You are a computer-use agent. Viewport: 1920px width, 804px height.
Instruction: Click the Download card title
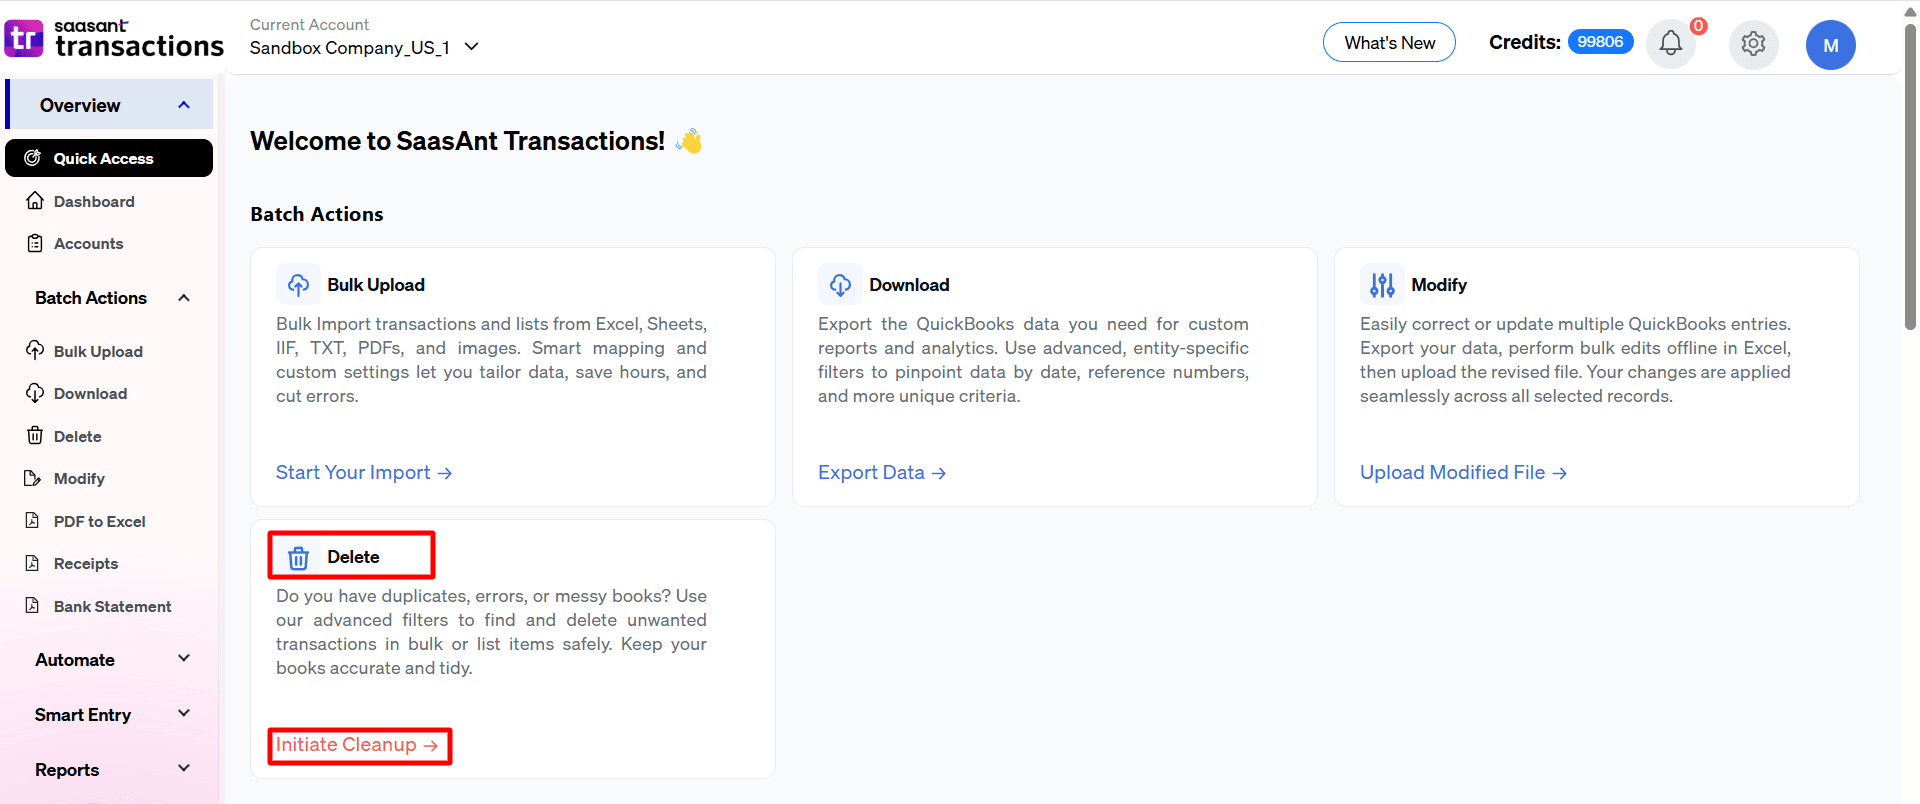coord(909,285)
